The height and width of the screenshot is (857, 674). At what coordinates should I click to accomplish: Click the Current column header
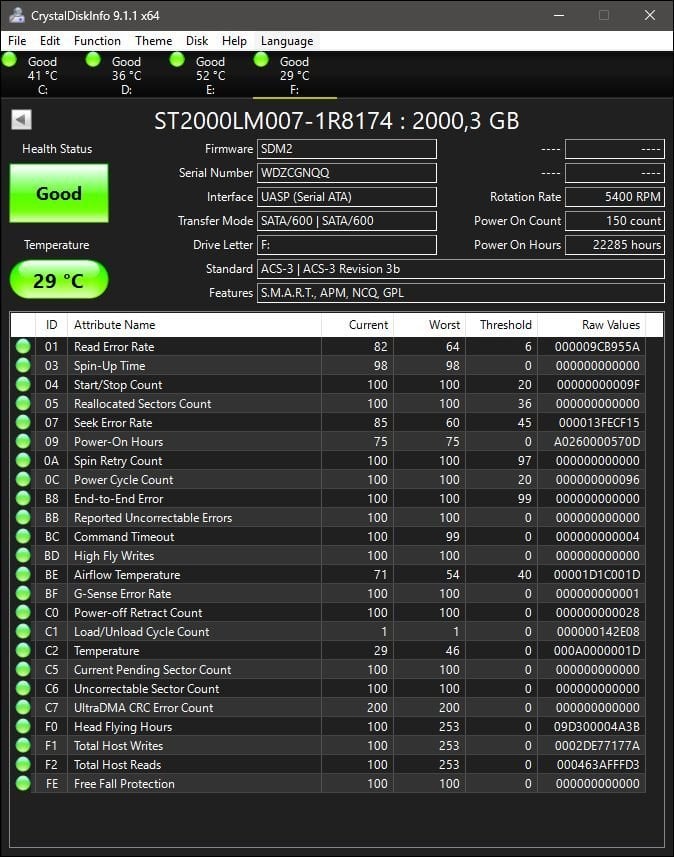point(357,325)
